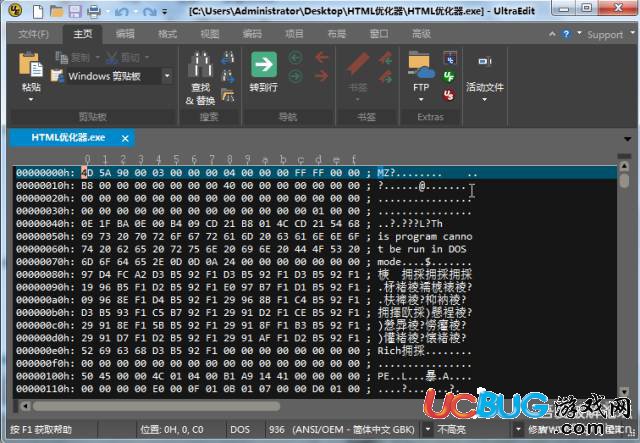The image size is (640, 443).
Task: Switch to the 窗口 window ribbon tab
Action: tap(379, 34)
